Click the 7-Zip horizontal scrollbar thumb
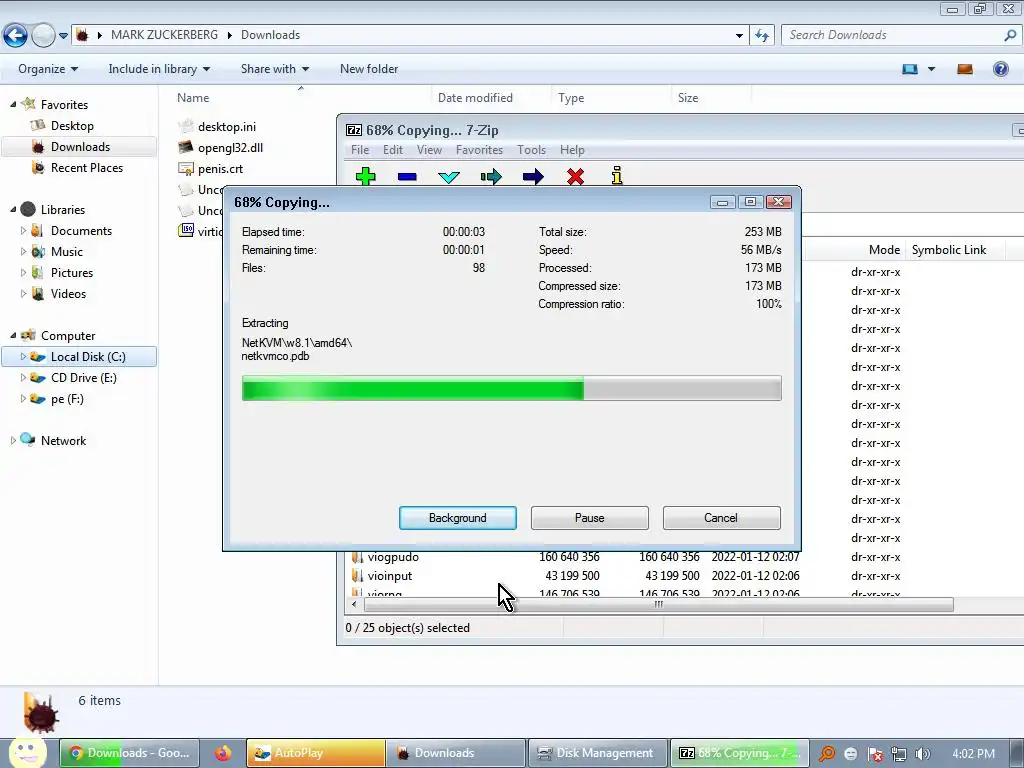Screen dimensions: 1024x768 [658, 605]
